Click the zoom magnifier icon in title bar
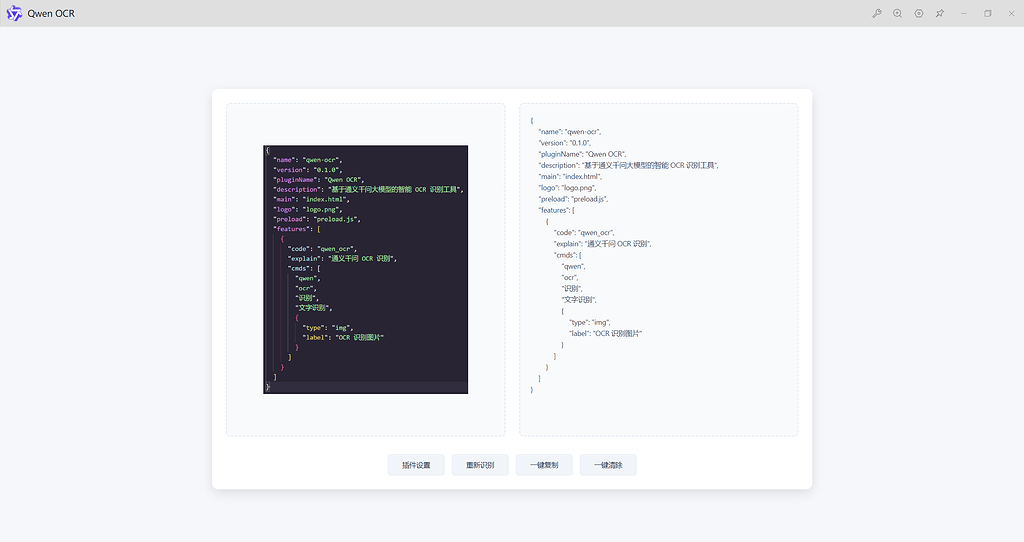The image size is (1024, 542). [x=897, y=13]
